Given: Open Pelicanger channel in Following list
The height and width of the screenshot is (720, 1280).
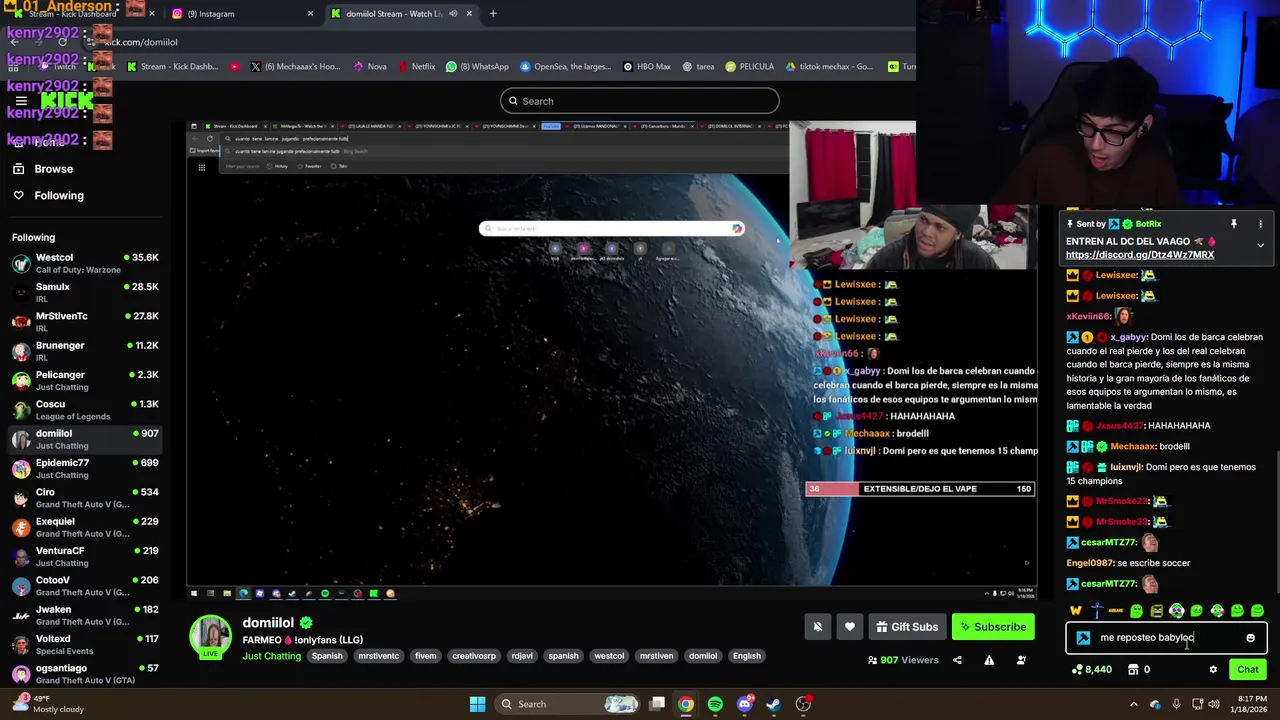Looking at the screenshot, I should point(86,380).
